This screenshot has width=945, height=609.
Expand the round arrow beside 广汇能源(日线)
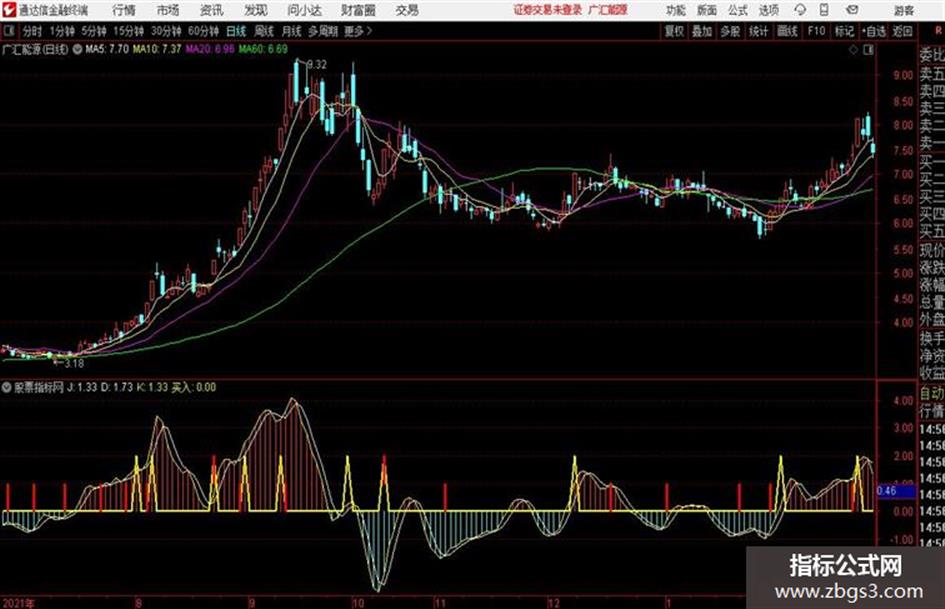click(77, 49)
